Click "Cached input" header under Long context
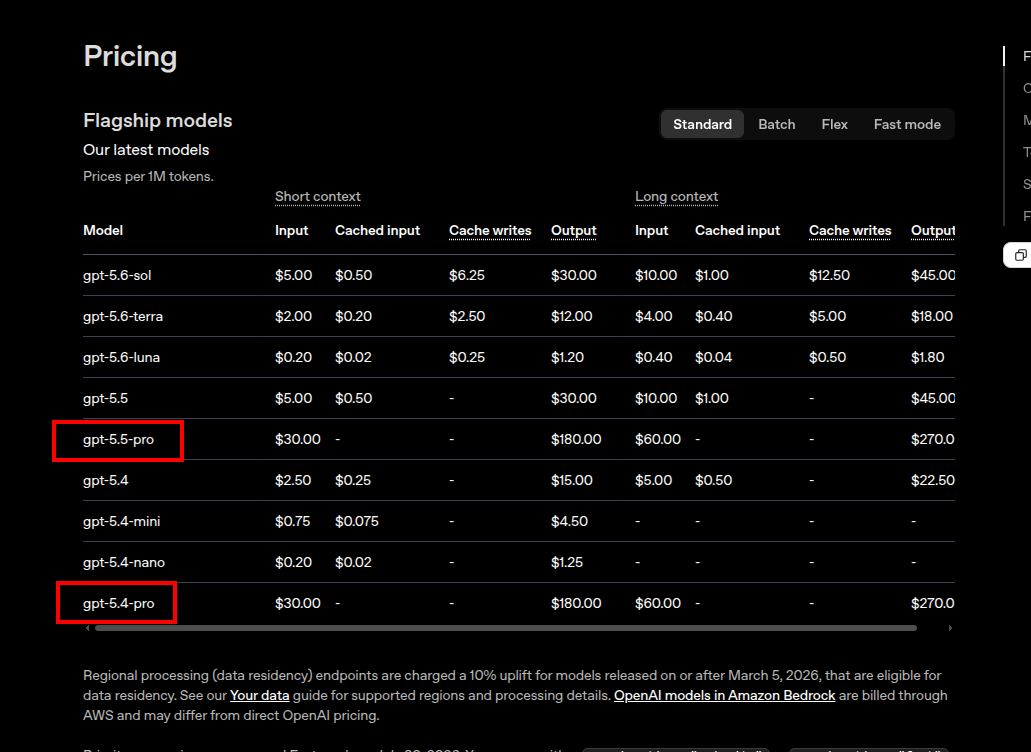This screenshot has width=1031, height=752. coord(737,231)
